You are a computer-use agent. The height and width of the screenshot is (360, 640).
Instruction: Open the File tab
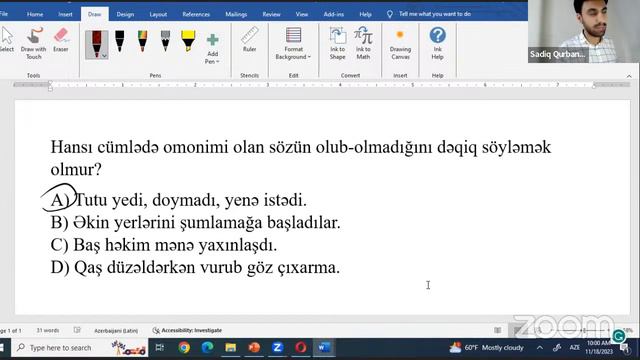4,14
